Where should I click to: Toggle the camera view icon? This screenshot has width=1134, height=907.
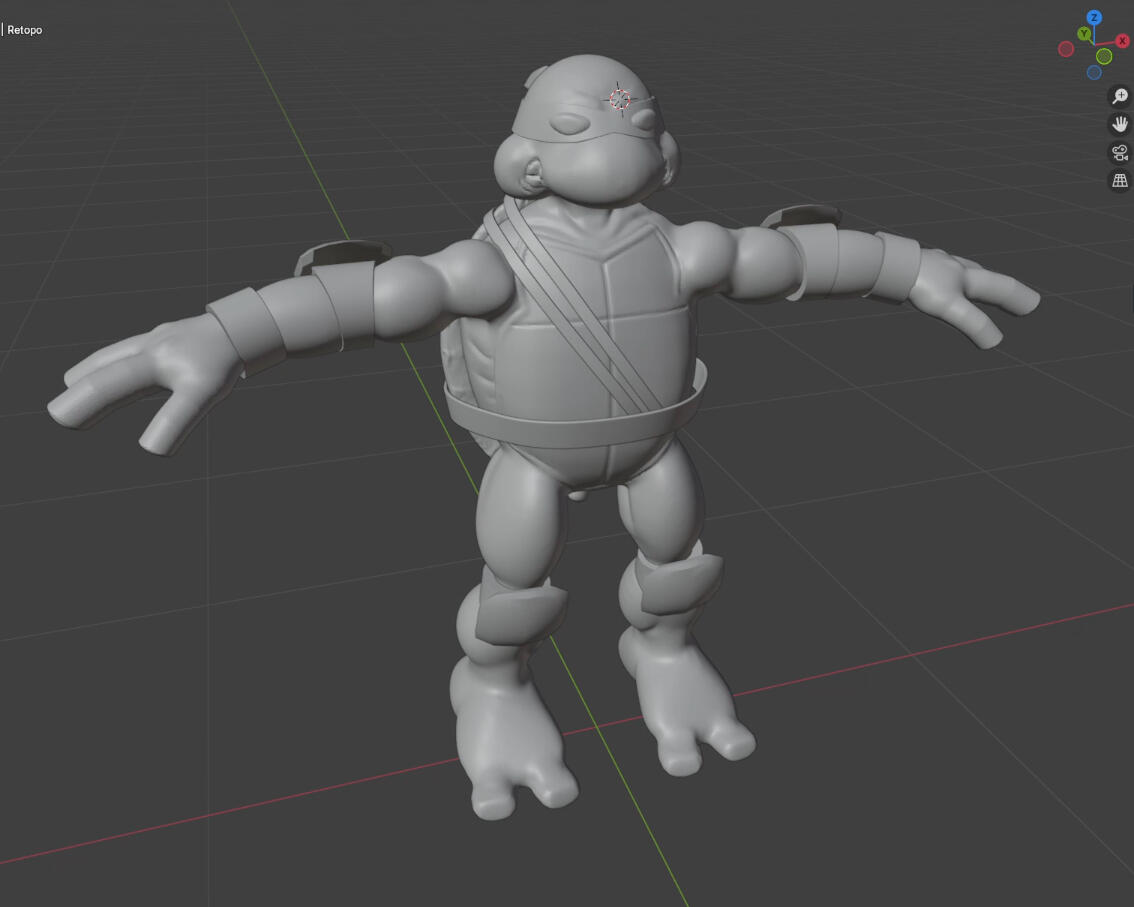(1120, 153)
